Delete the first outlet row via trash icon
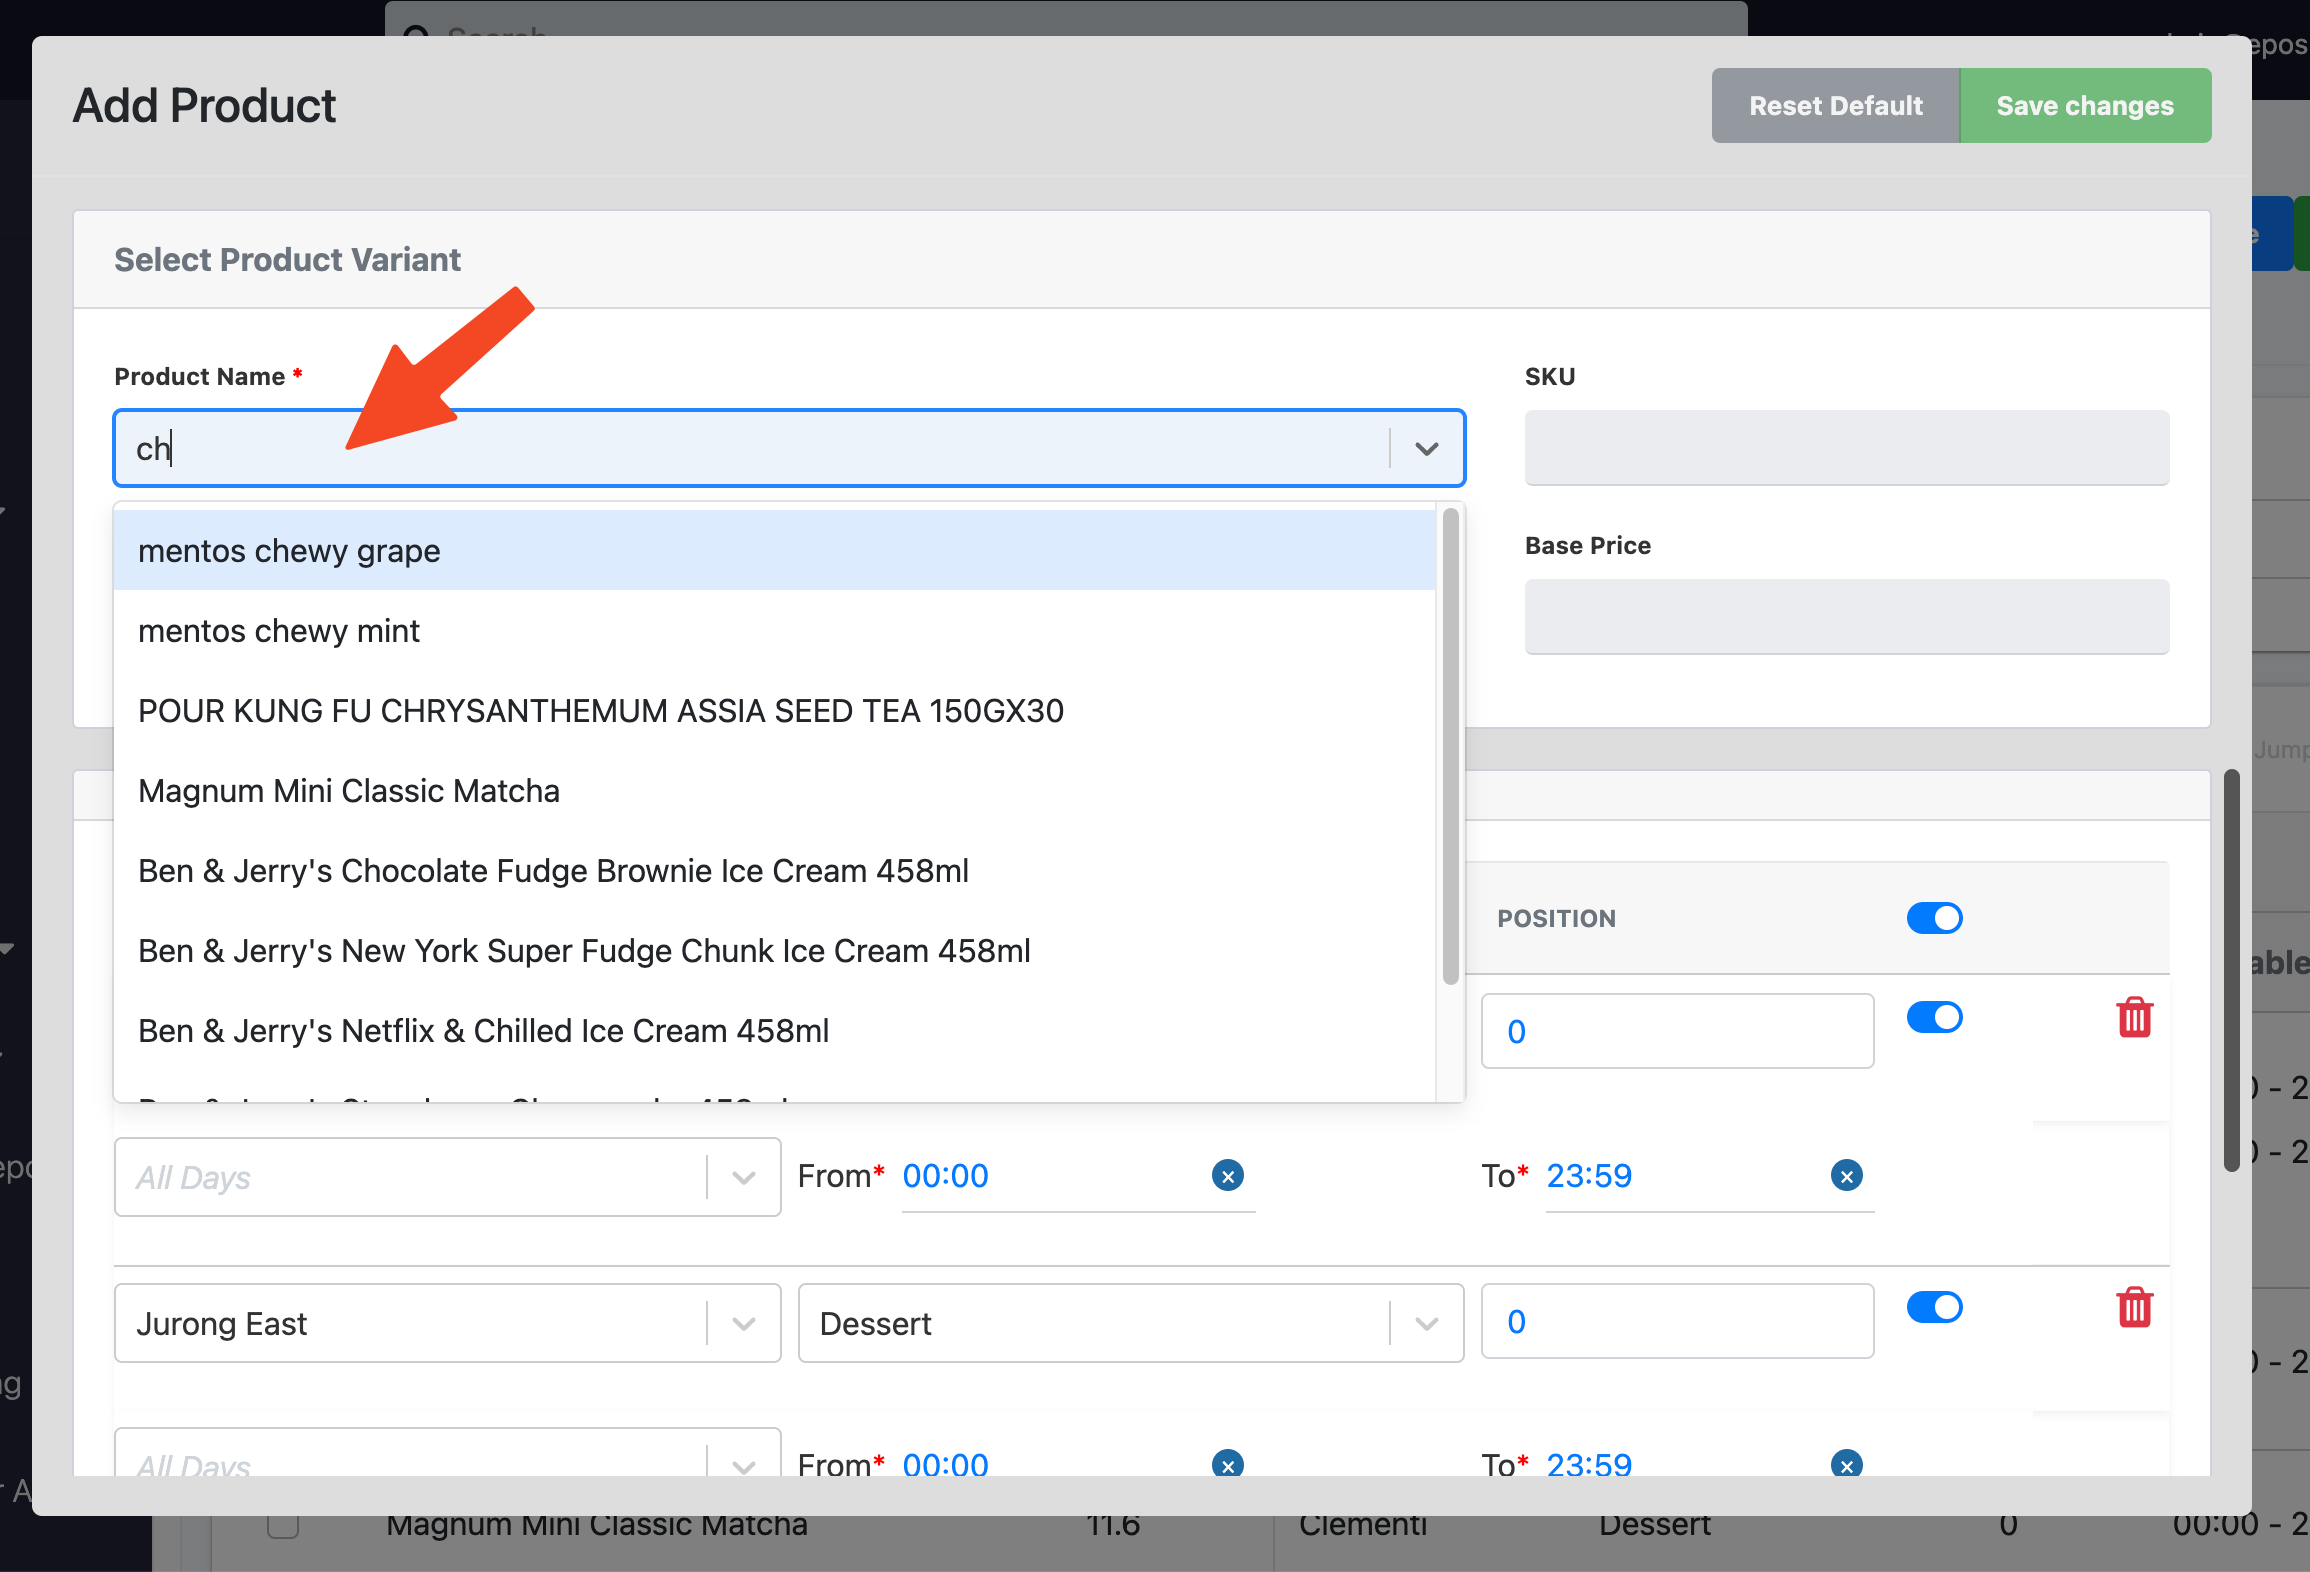Viewport: 2310px width, 1572px height. [2134, 1017]
